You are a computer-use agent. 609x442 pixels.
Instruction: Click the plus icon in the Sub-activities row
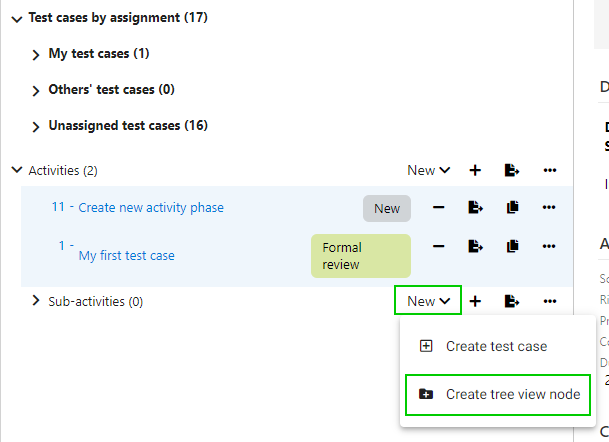point(475,301)
